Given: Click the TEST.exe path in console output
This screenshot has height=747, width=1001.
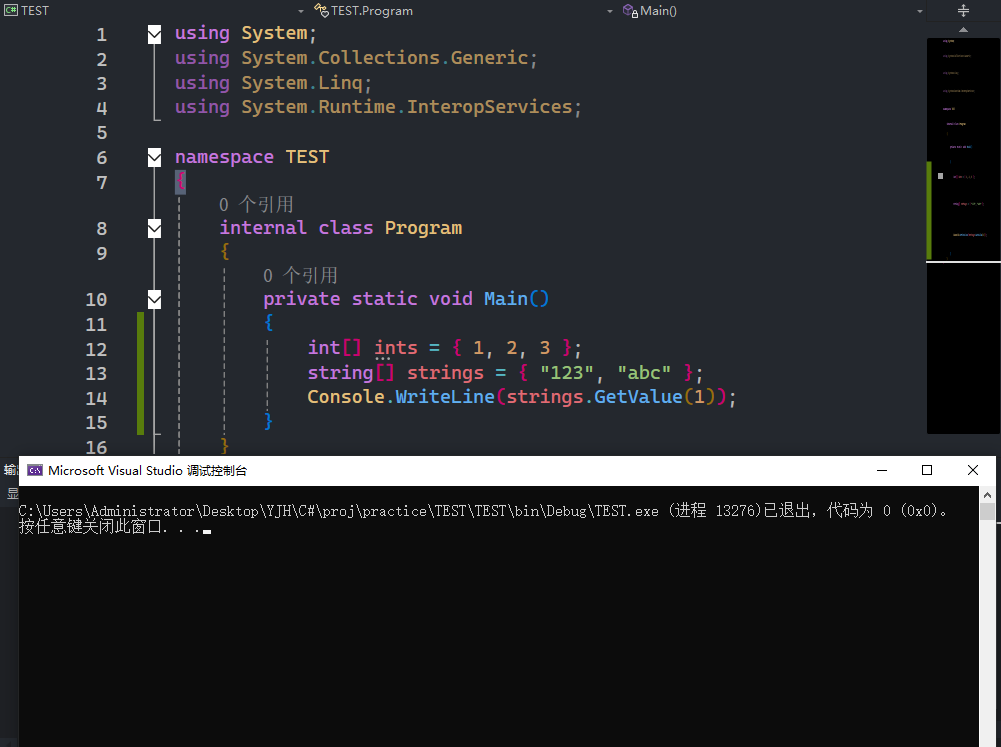Looking at the screenshot, I should click(x=338, y=511).
